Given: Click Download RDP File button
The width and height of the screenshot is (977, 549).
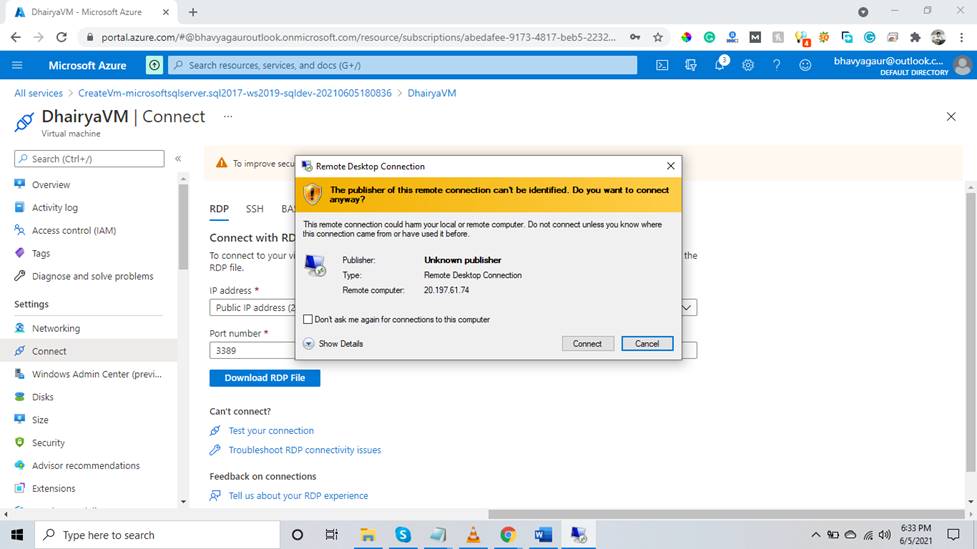Looking at the screenshot, I should click(265, 378).
